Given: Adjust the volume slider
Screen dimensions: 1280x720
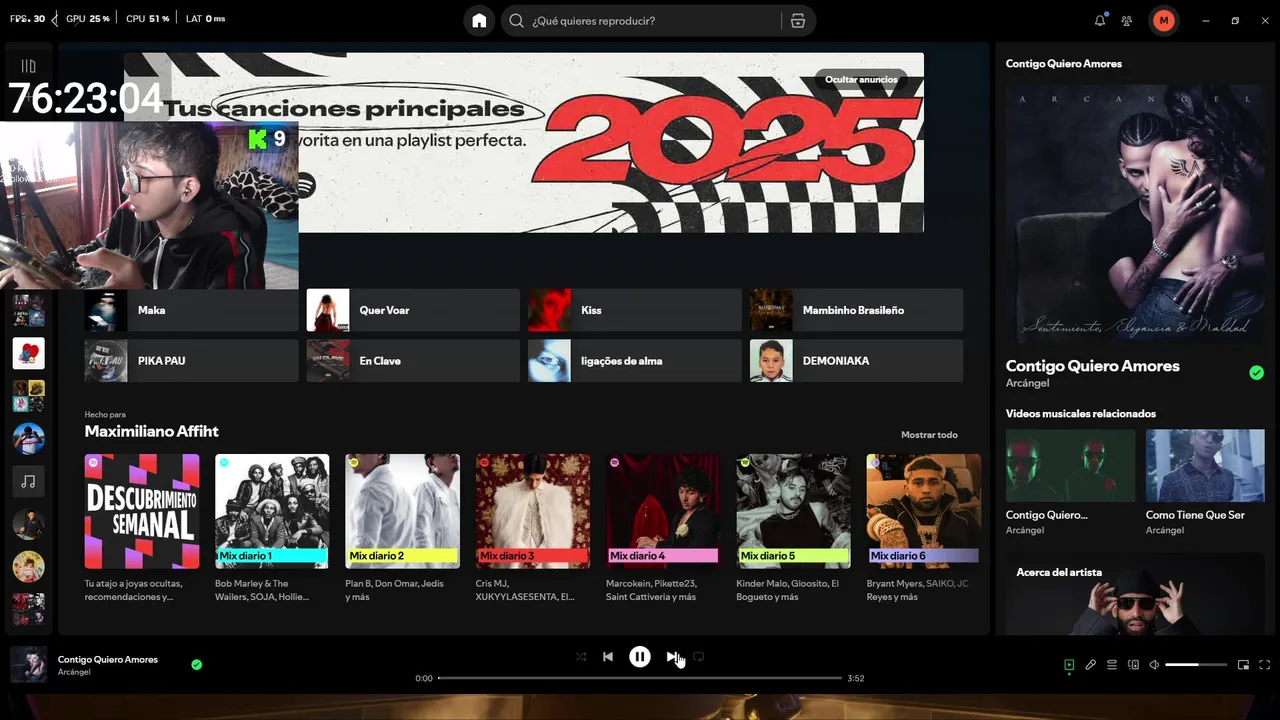Looking at the screenshot, I should (1196, 665).
